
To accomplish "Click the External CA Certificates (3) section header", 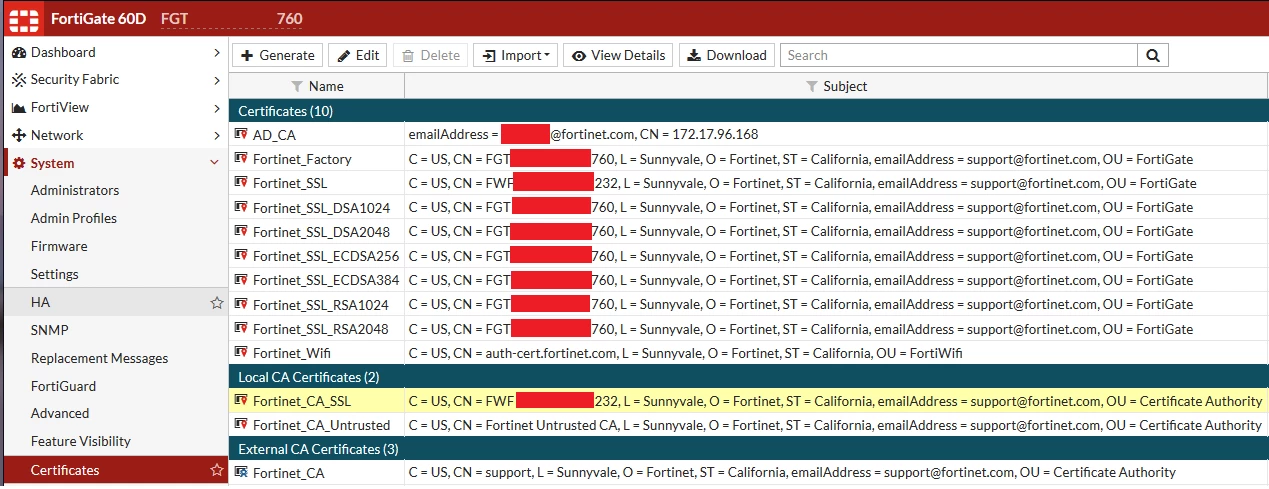I will click(748, 449).
